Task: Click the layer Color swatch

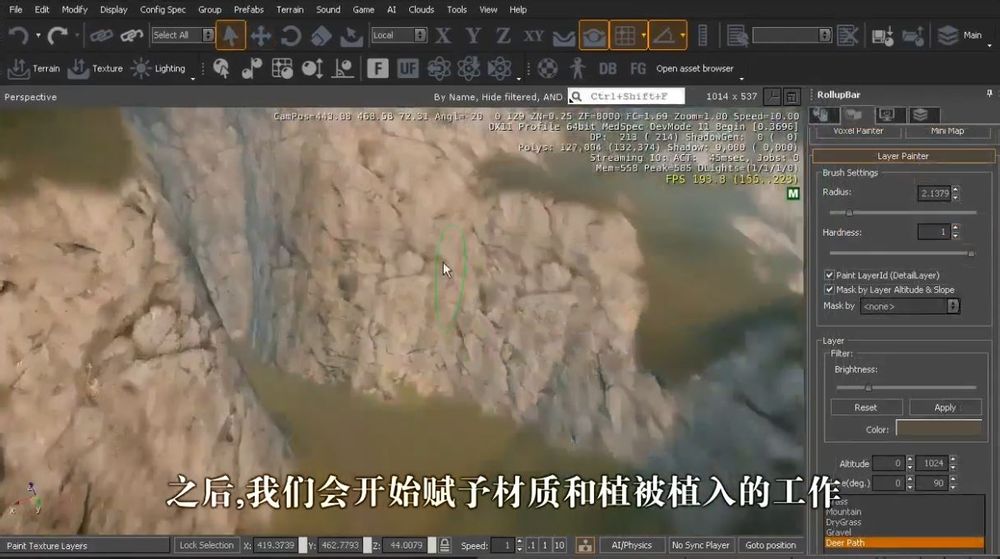Action: [x=939, y=429]
